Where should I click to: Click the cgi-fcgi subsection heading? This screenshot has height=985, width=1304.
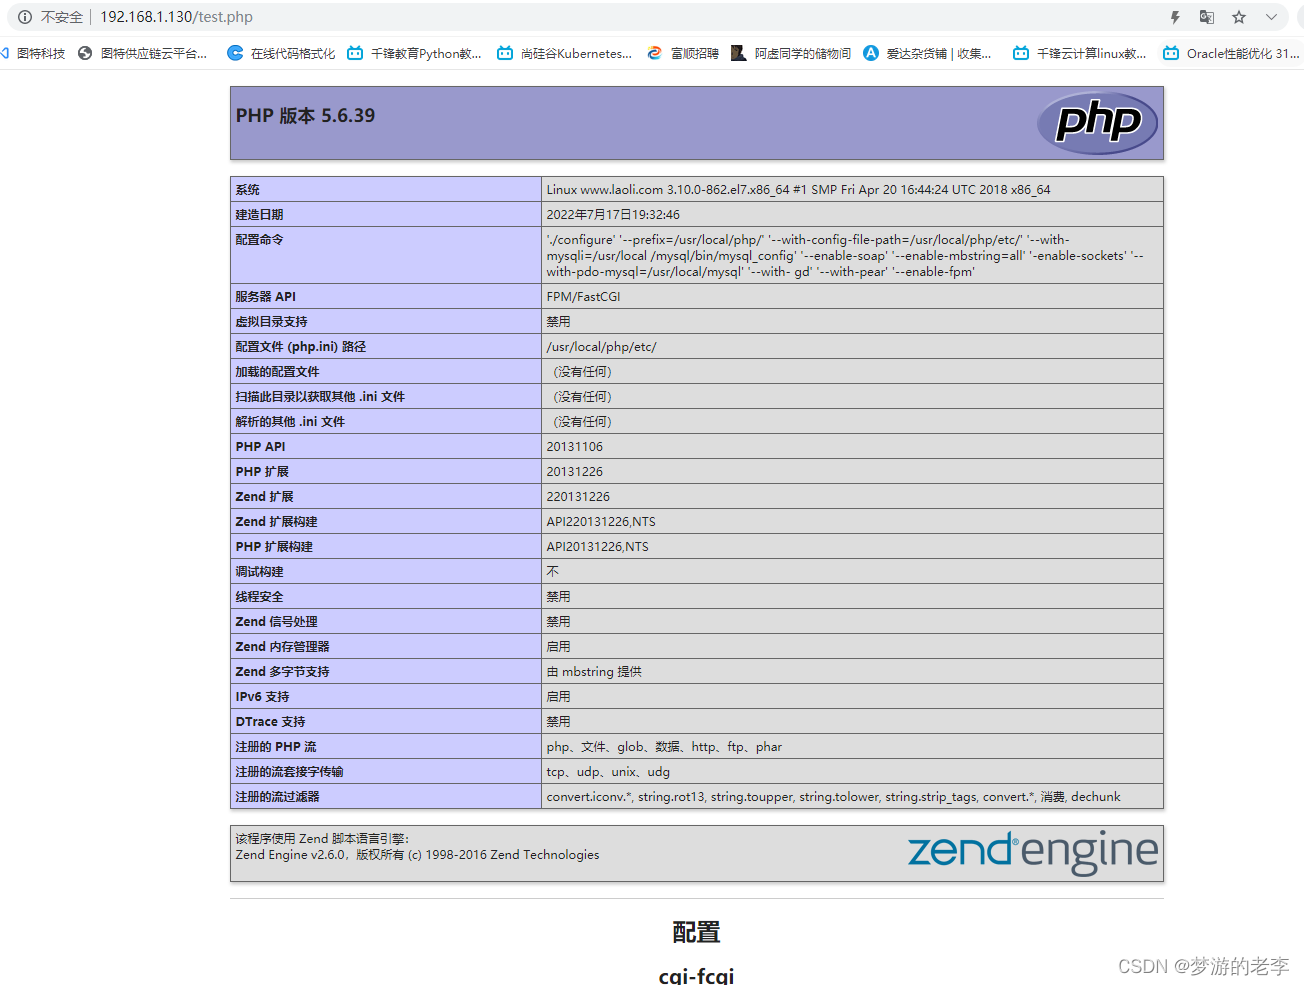click(696, 975)
